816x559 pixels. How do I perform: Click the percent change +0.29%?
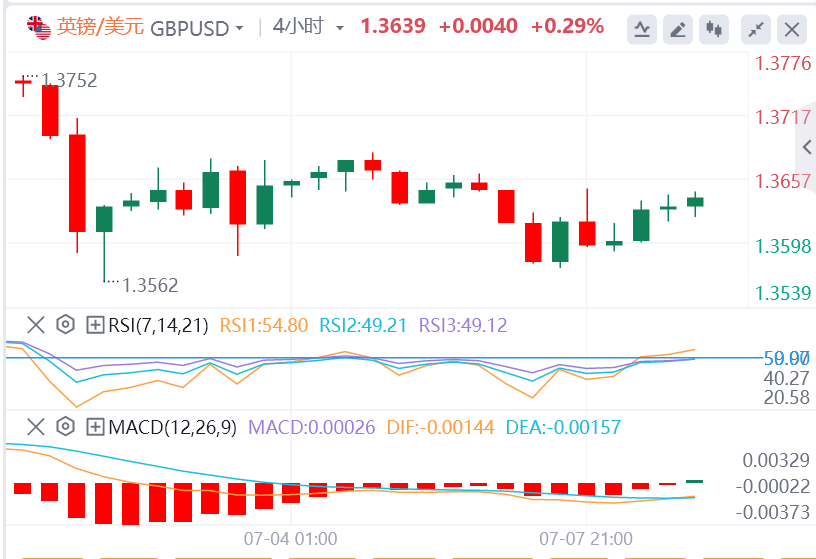pos(567,26)
